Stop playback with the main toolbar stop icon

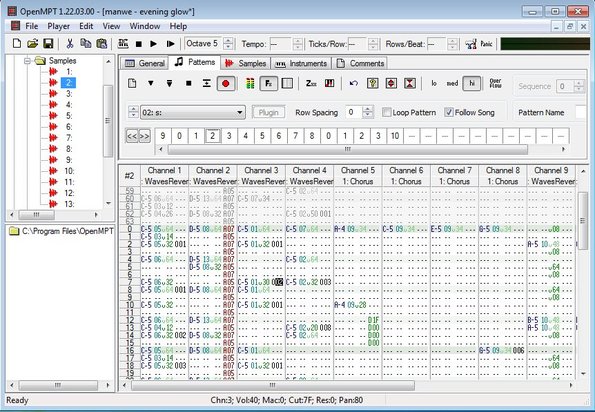pyautogui.click(x=139, y=44)
